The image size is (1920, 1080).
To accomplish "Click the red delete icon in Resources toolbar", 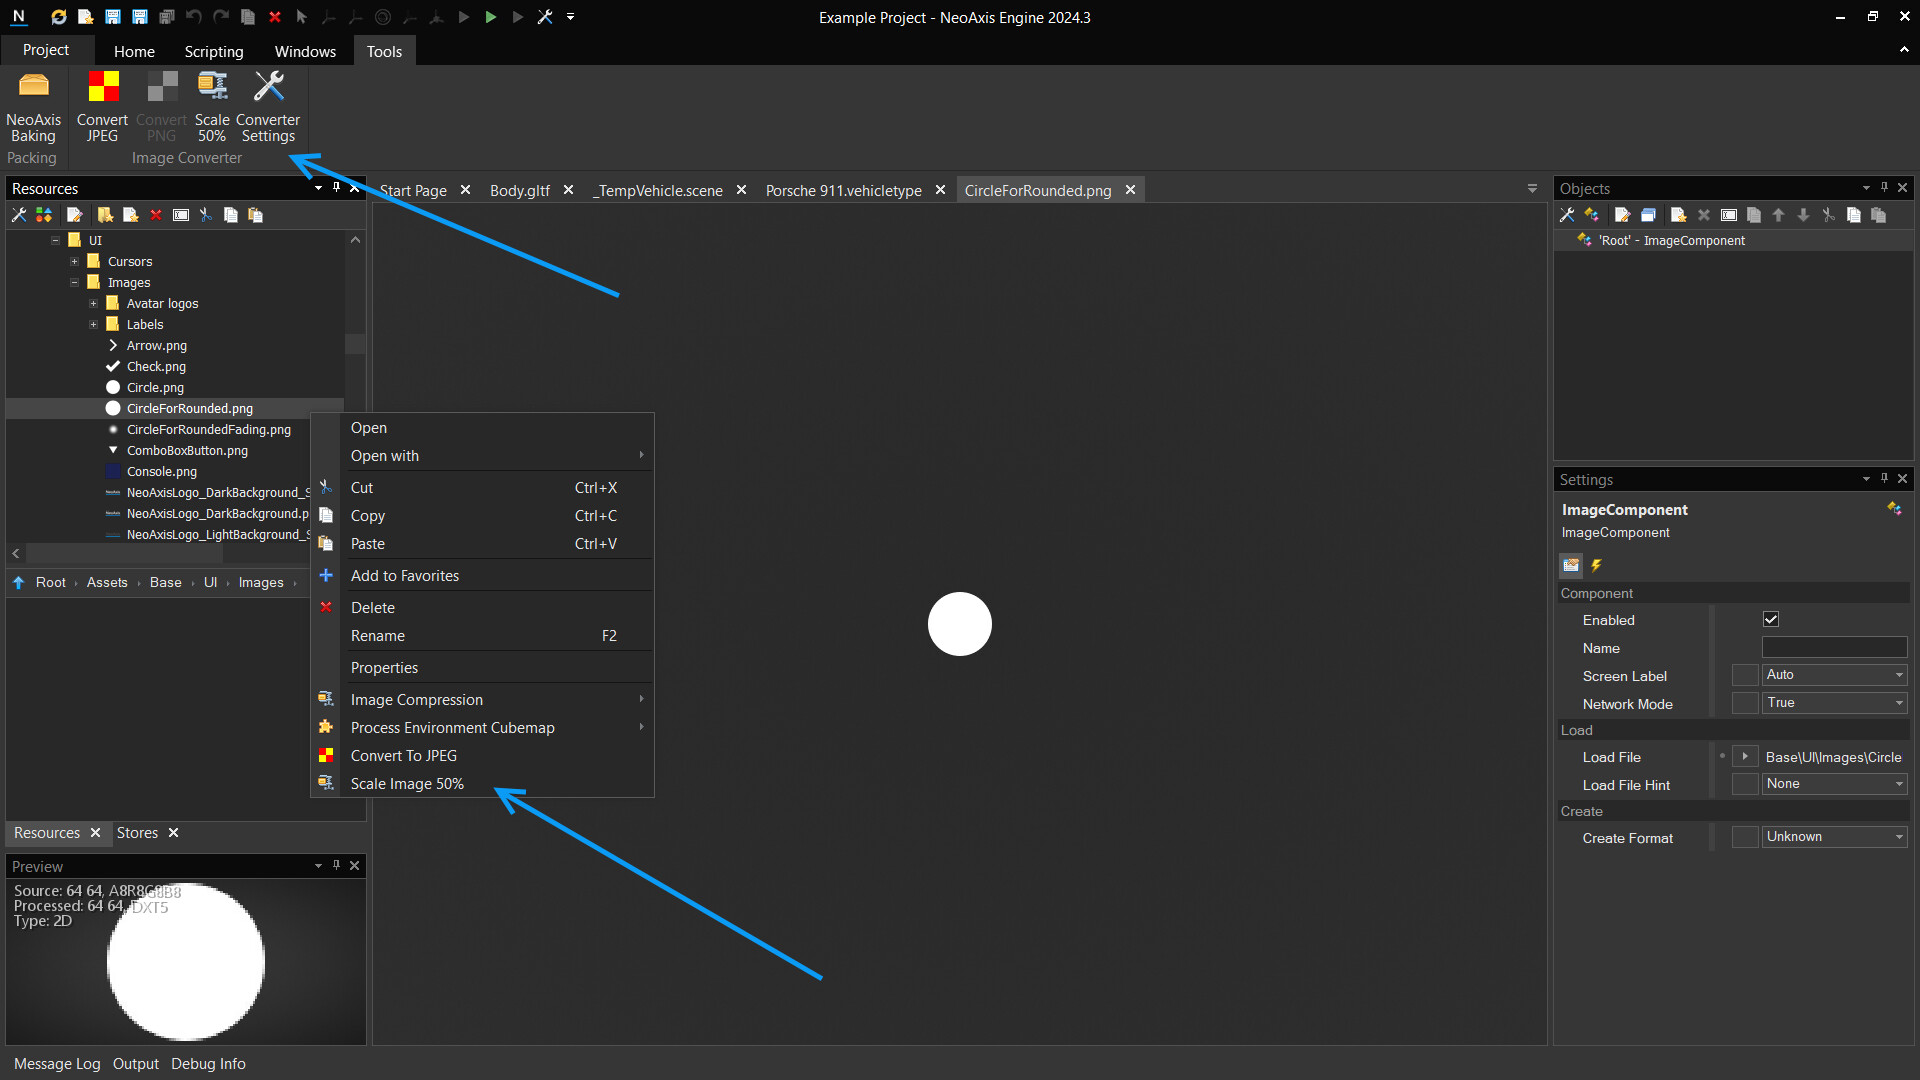I will 156,215.
